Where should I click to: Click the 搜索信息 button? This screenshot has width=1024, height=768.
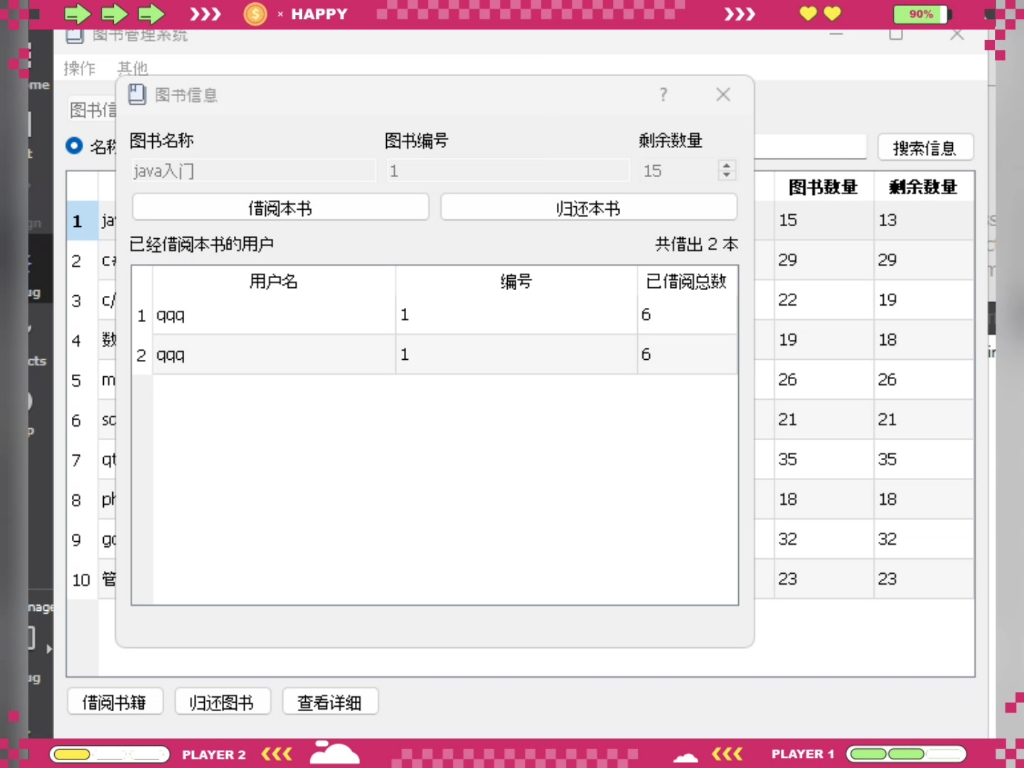925,148
